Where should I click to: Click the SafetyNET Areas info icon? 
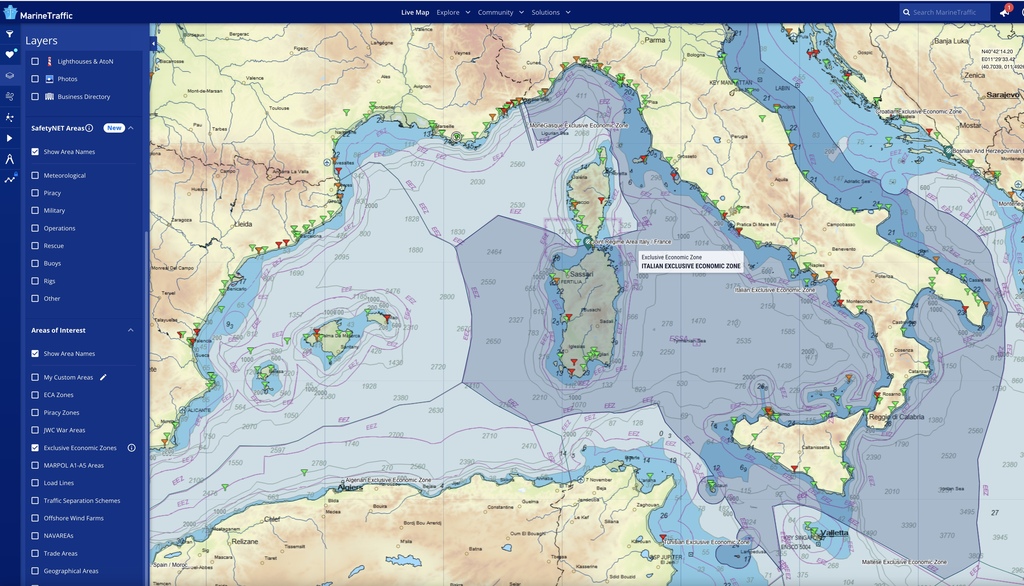pyautogui.click(x=89, y=128)
